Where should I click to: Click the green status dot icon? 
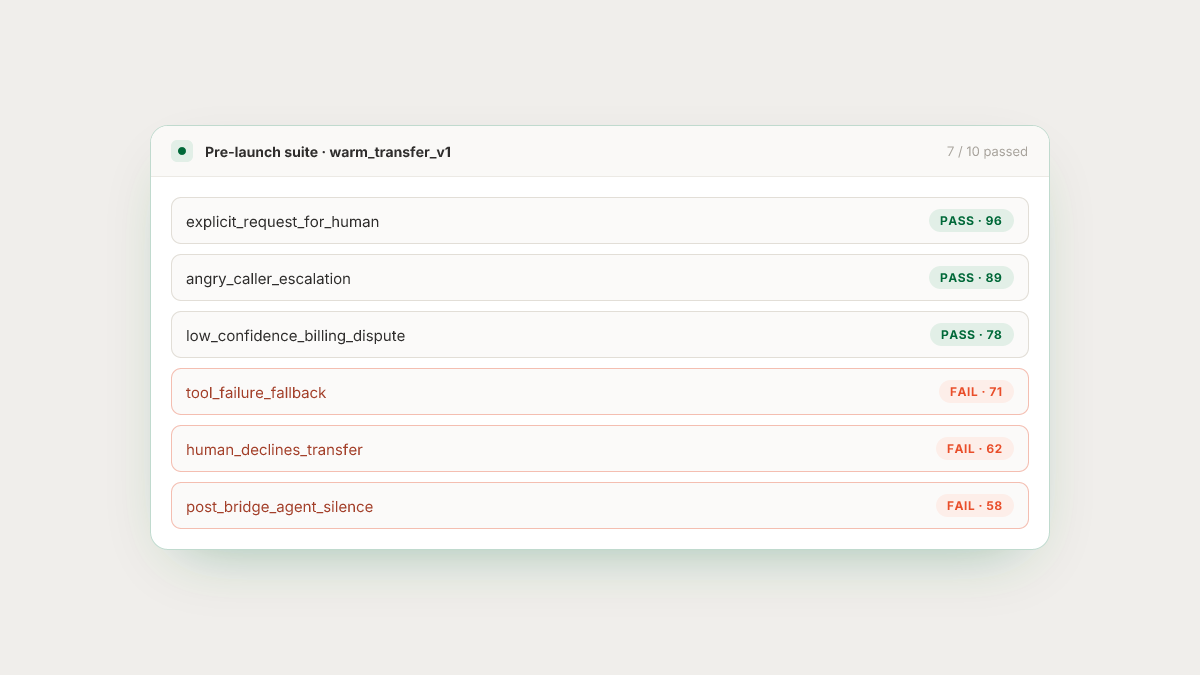[182, 152]
